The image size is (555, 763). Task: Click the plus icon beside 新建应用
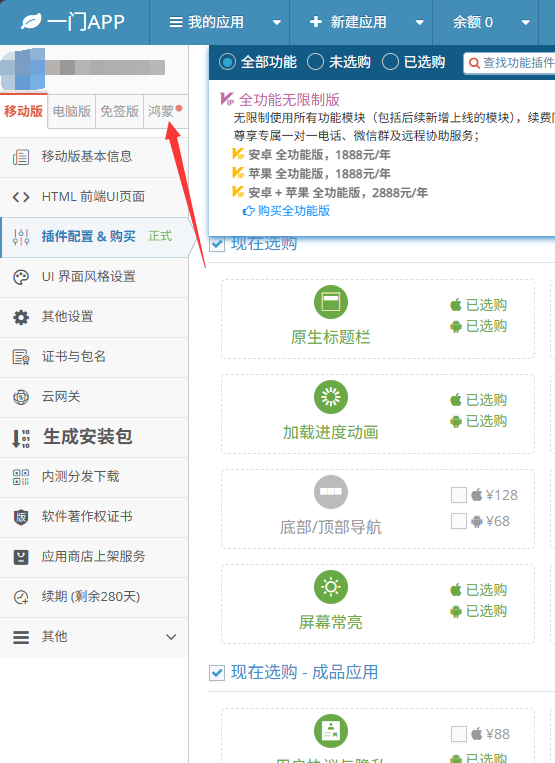tap(316, 22)
